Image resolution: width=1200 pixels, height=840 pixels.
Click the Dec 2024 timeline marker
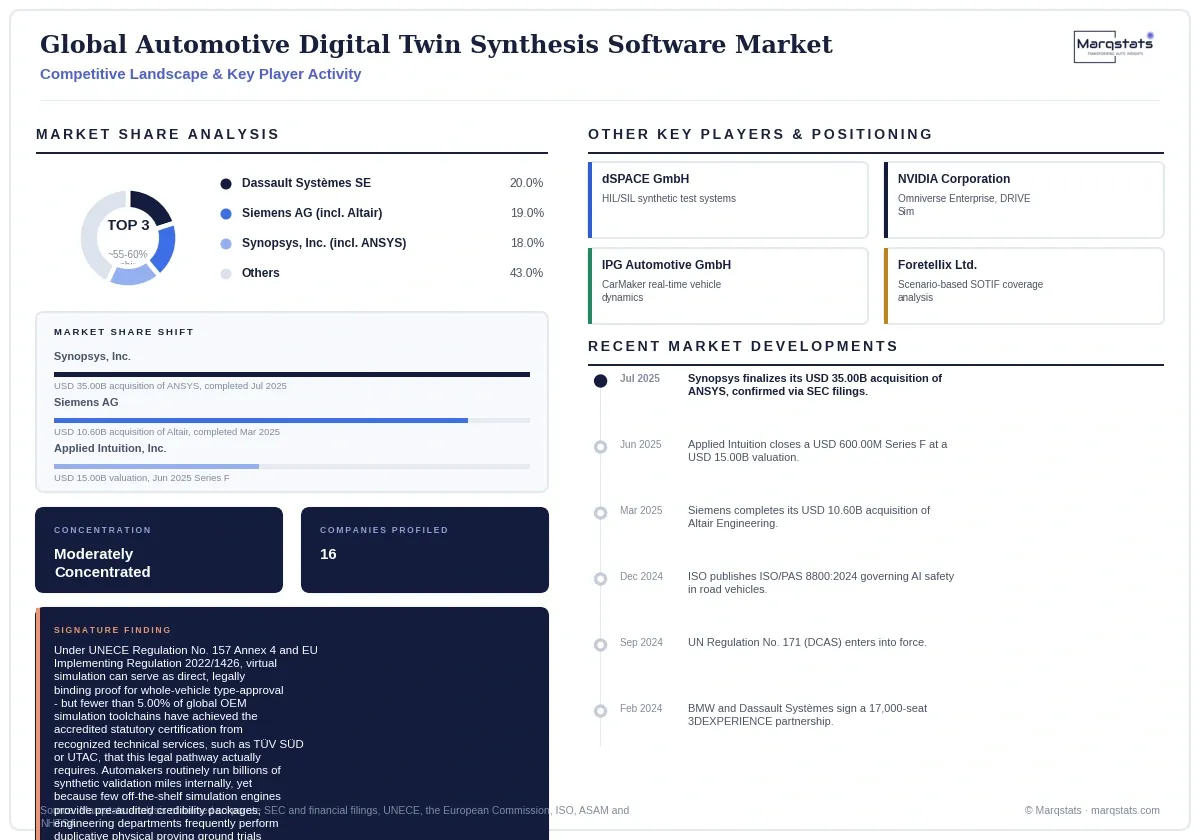point(600,579)
